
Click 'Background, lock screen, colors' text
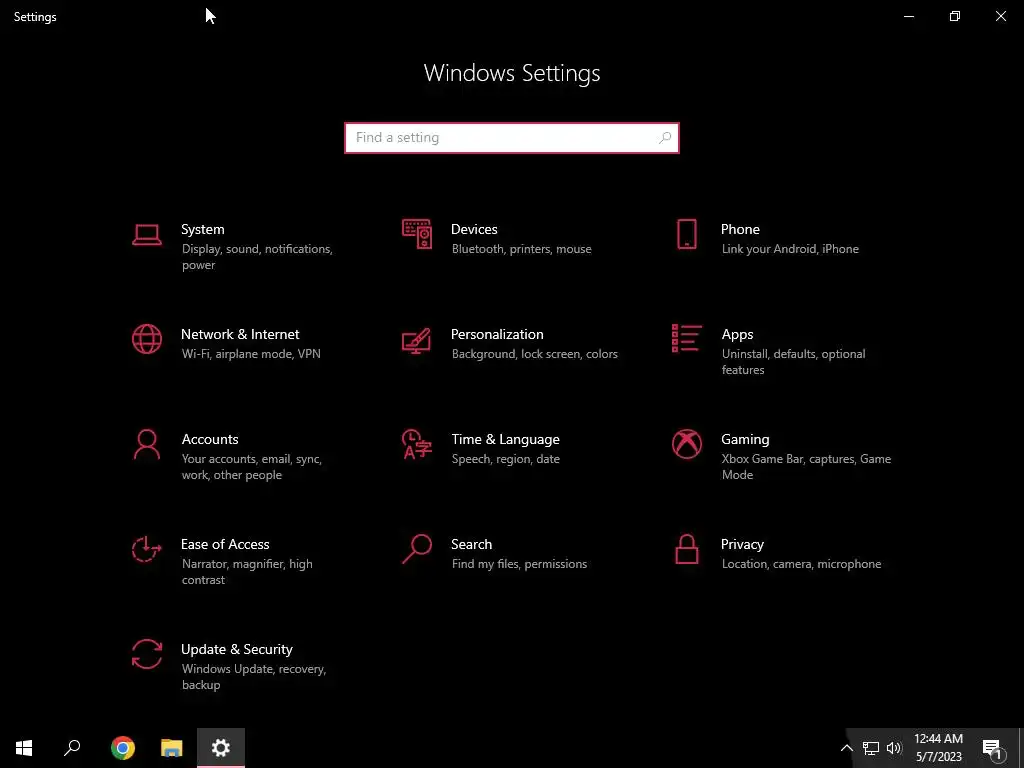(534, 354)
